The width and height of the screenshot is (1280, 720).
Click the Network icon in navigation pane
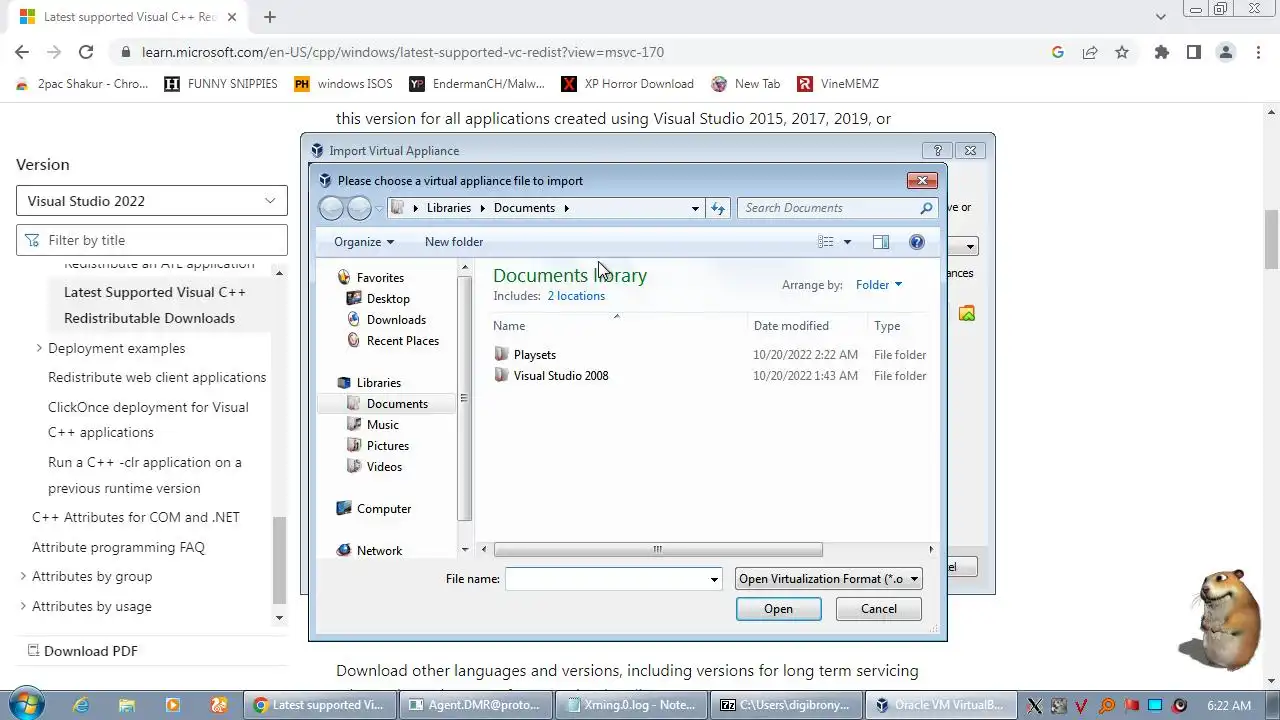point(344,550)
